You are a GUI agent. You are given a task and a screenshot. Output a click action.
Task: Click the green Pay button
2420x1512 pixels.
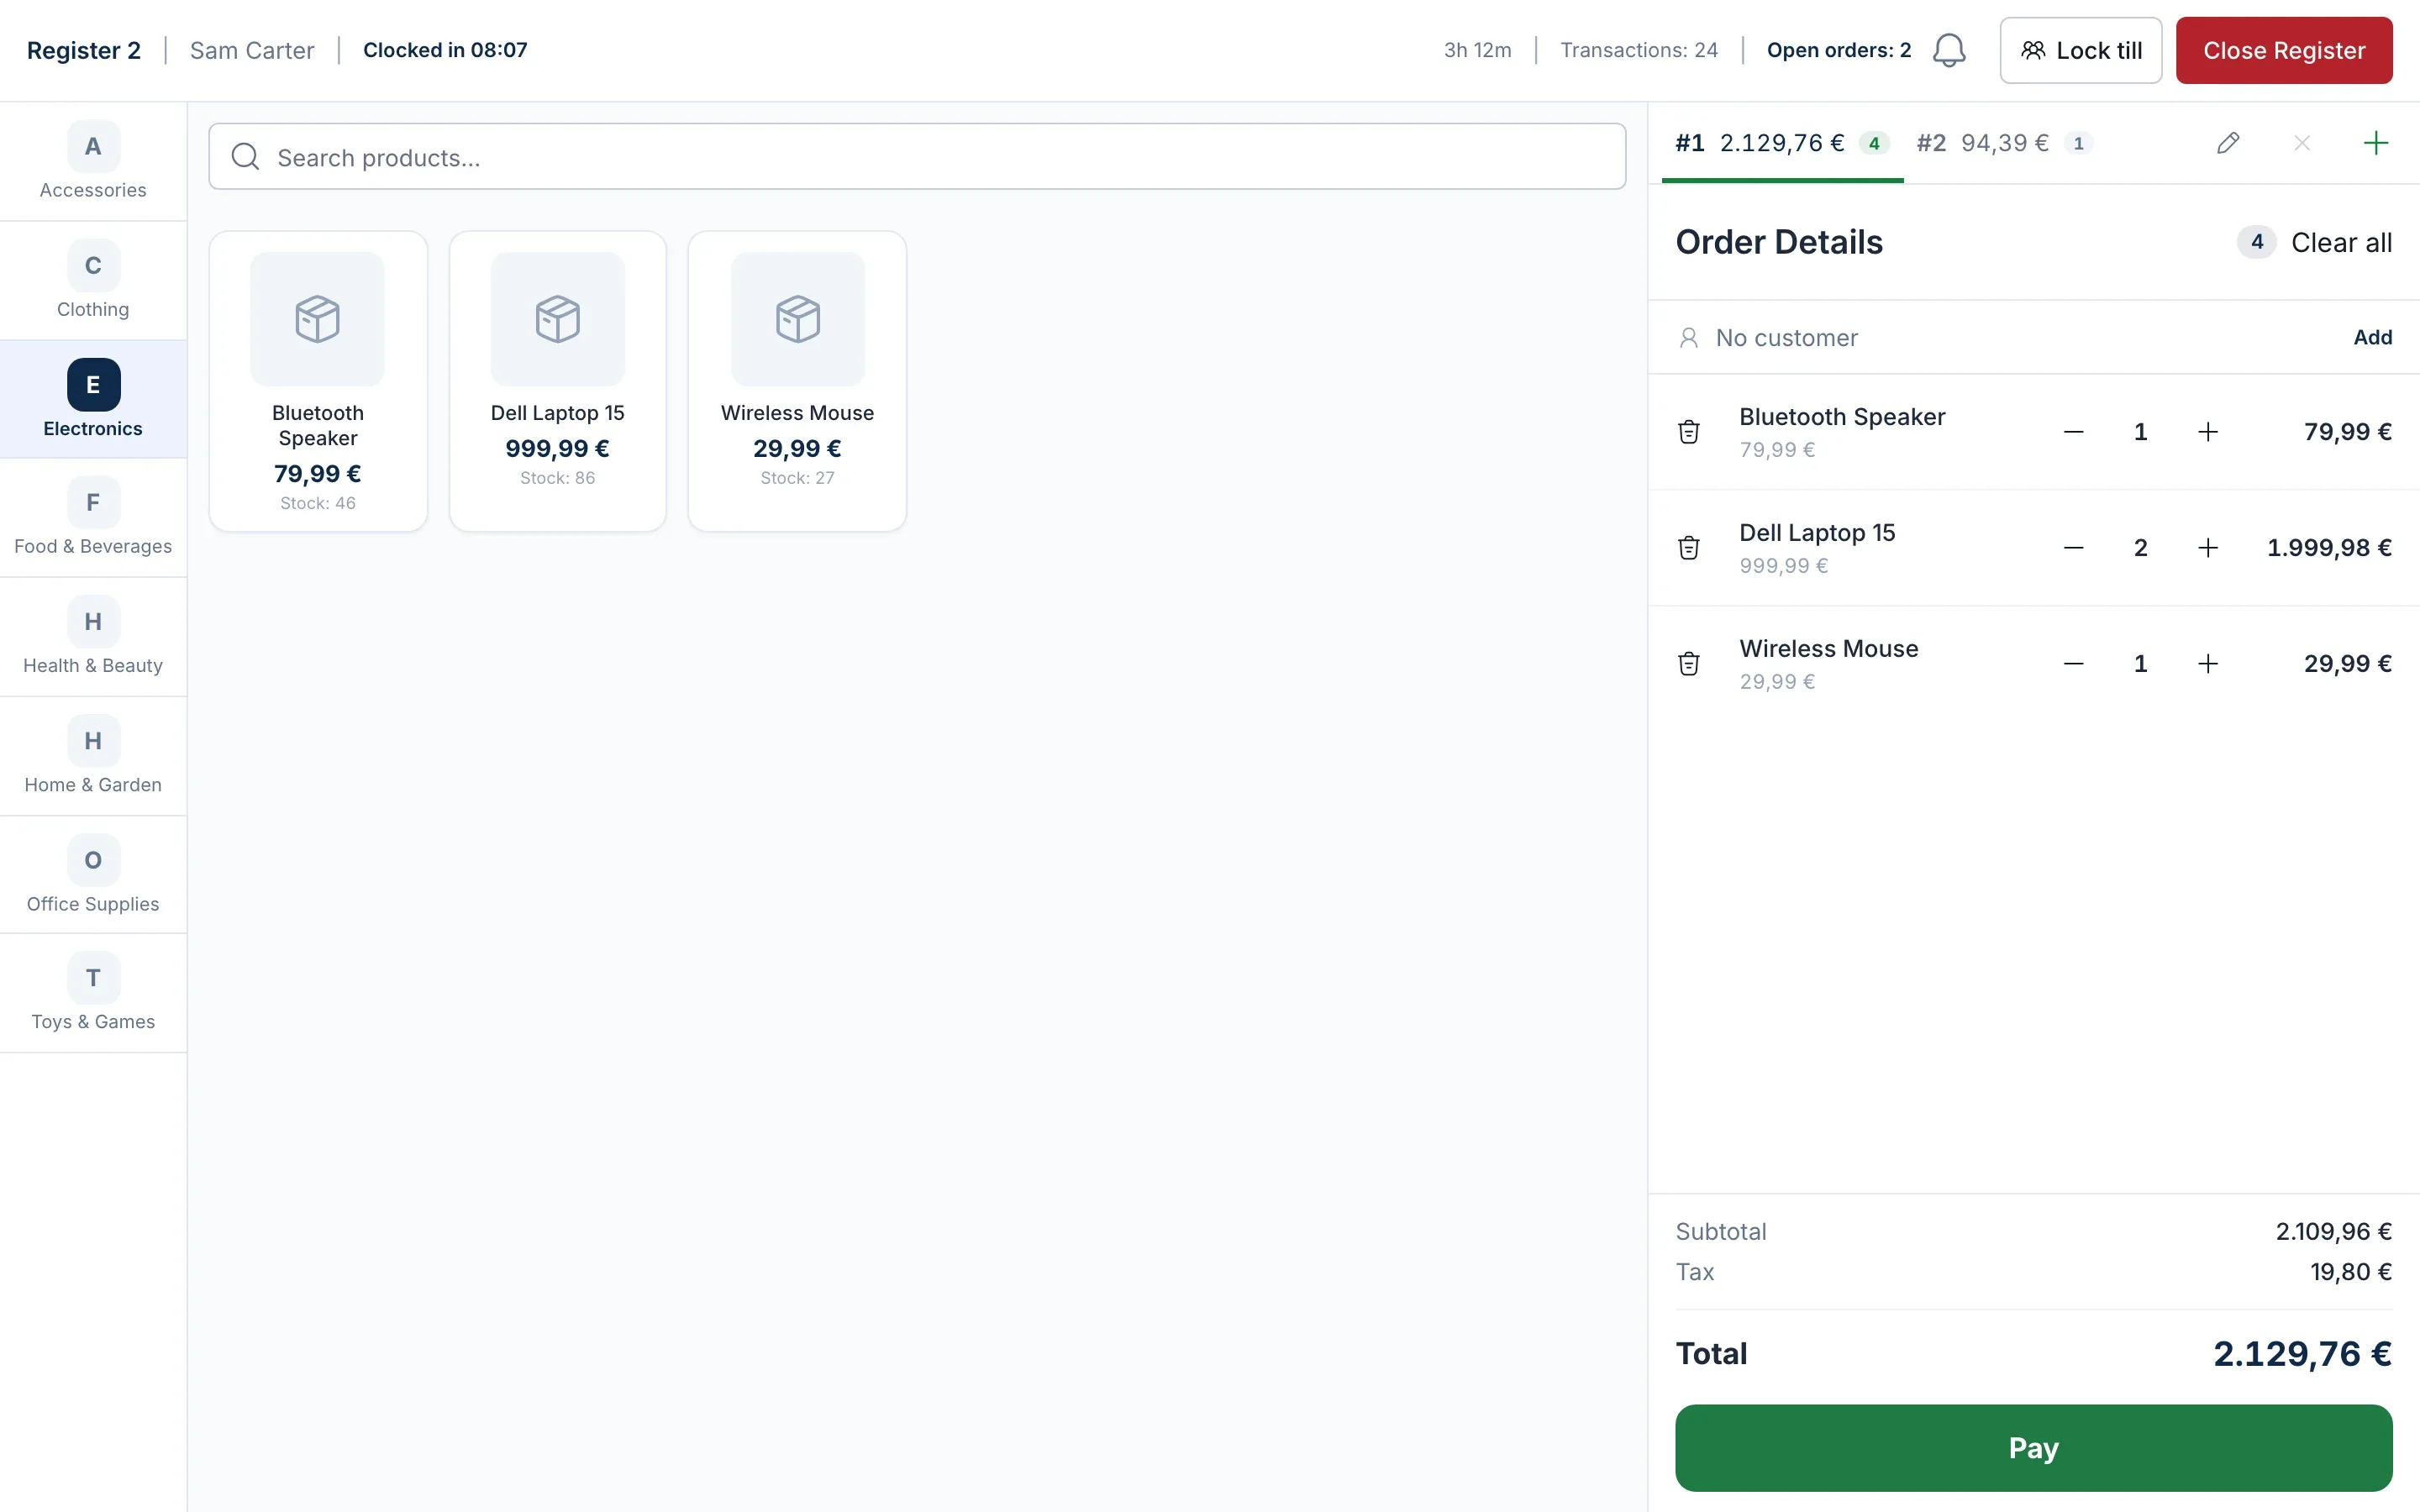click(x=2033, y=1447)
